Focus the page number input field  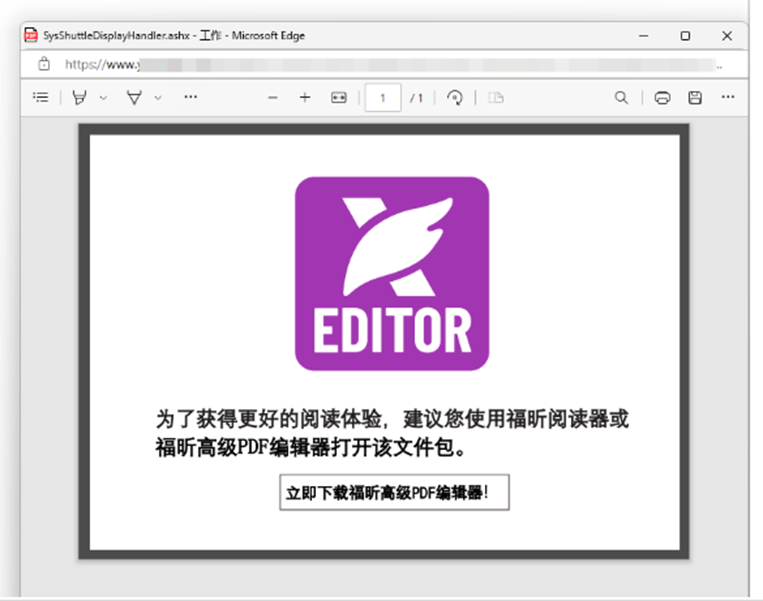point(383,98)
